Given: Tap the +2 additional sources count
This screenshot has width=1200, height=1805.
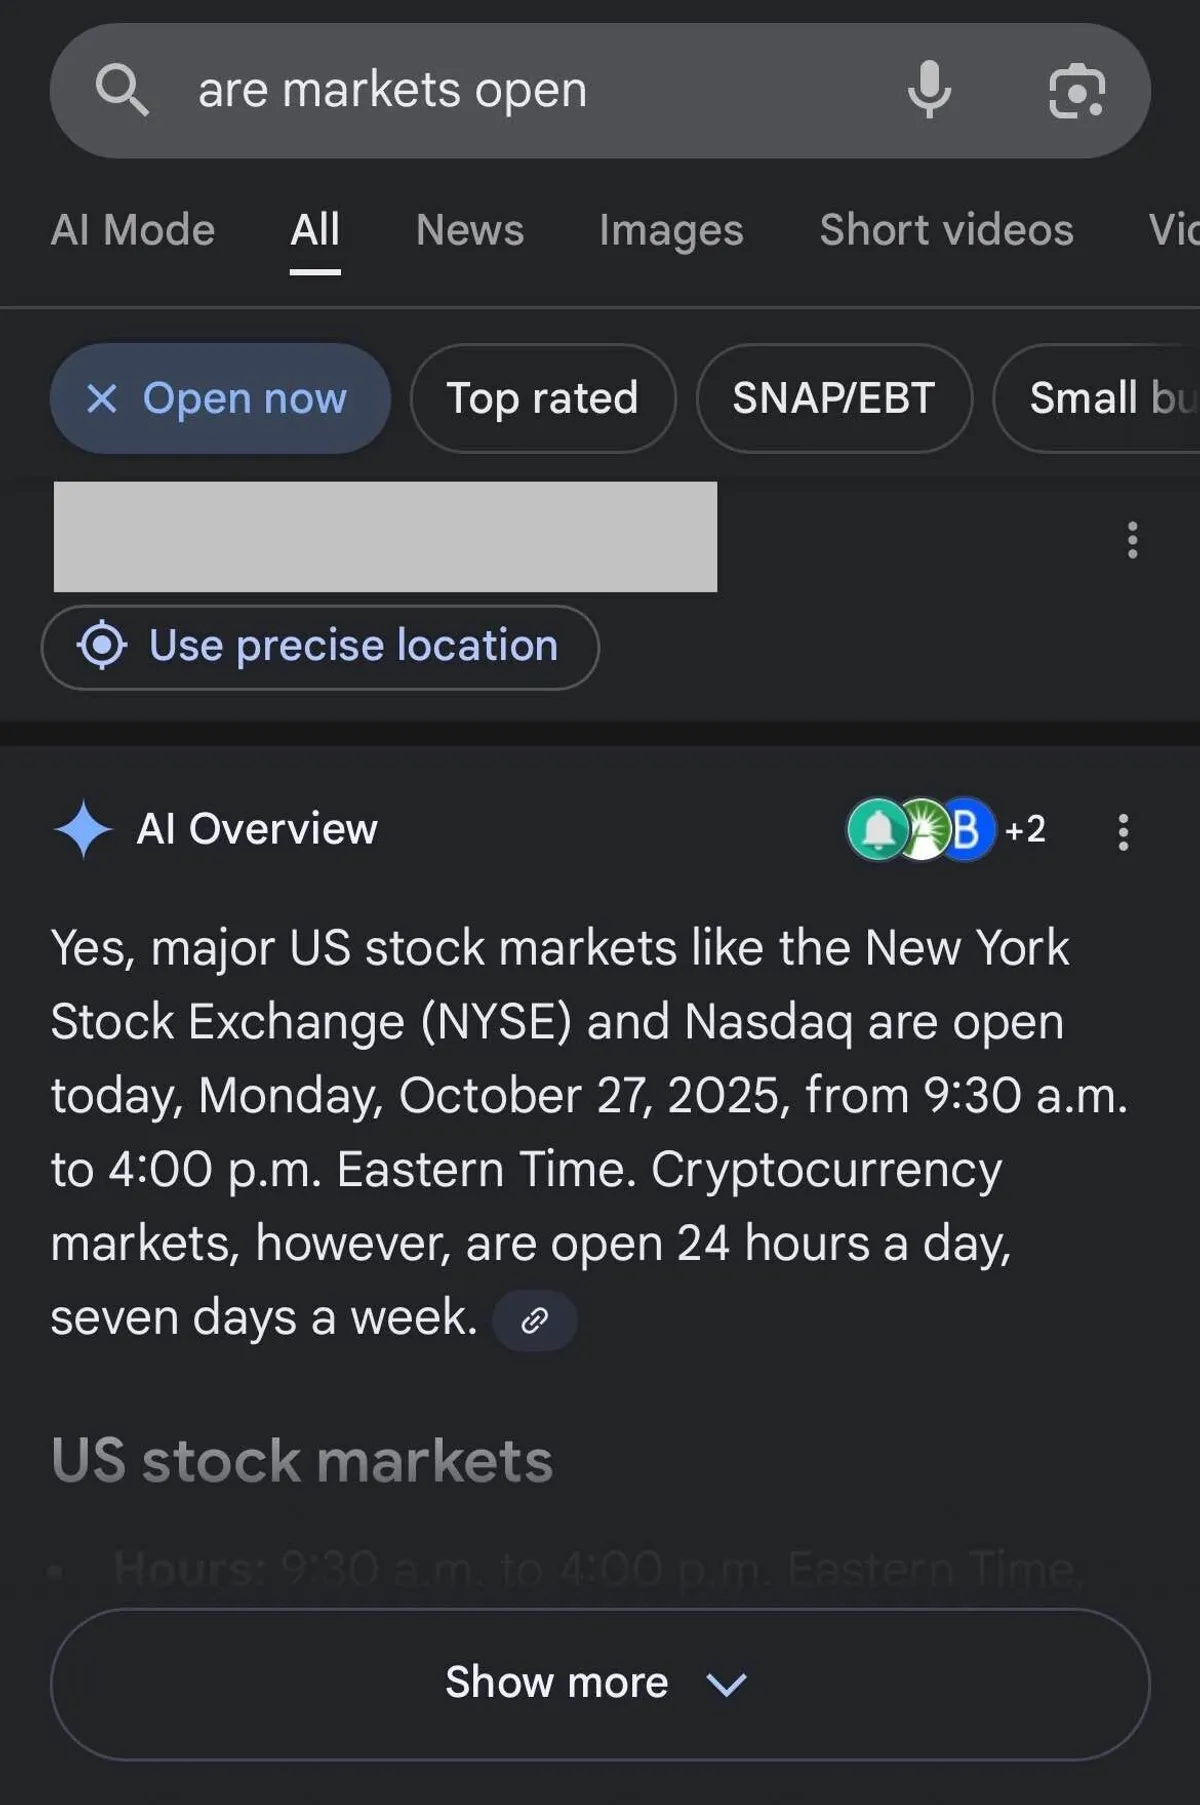Looking at the screenshot, I should click(x=1025, y=829).
